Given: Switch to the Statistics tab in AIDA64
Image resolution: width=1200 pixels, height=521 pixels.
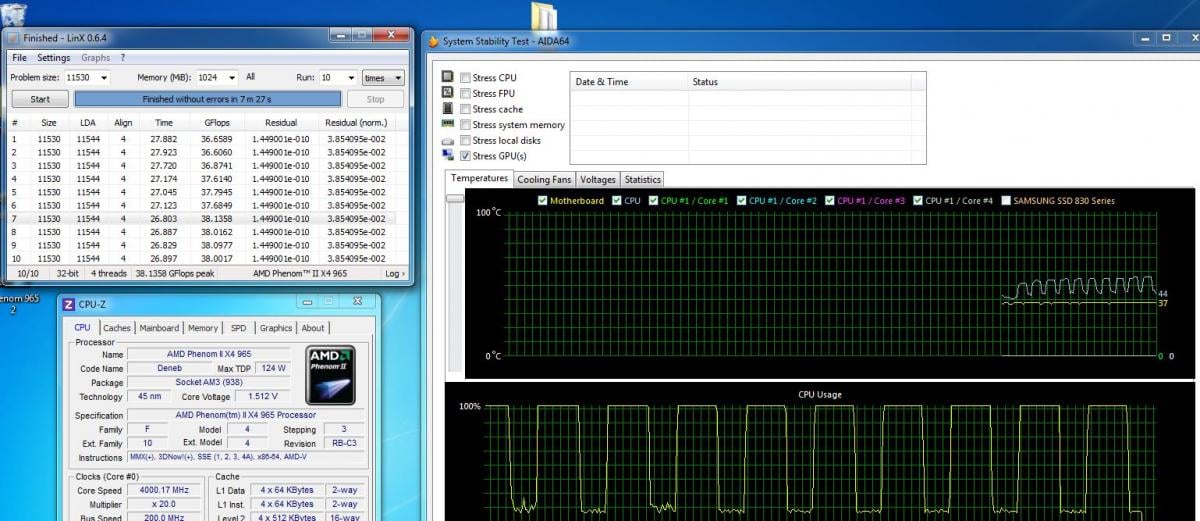Looking at the screenshot, I should click(x=642, y=180).
